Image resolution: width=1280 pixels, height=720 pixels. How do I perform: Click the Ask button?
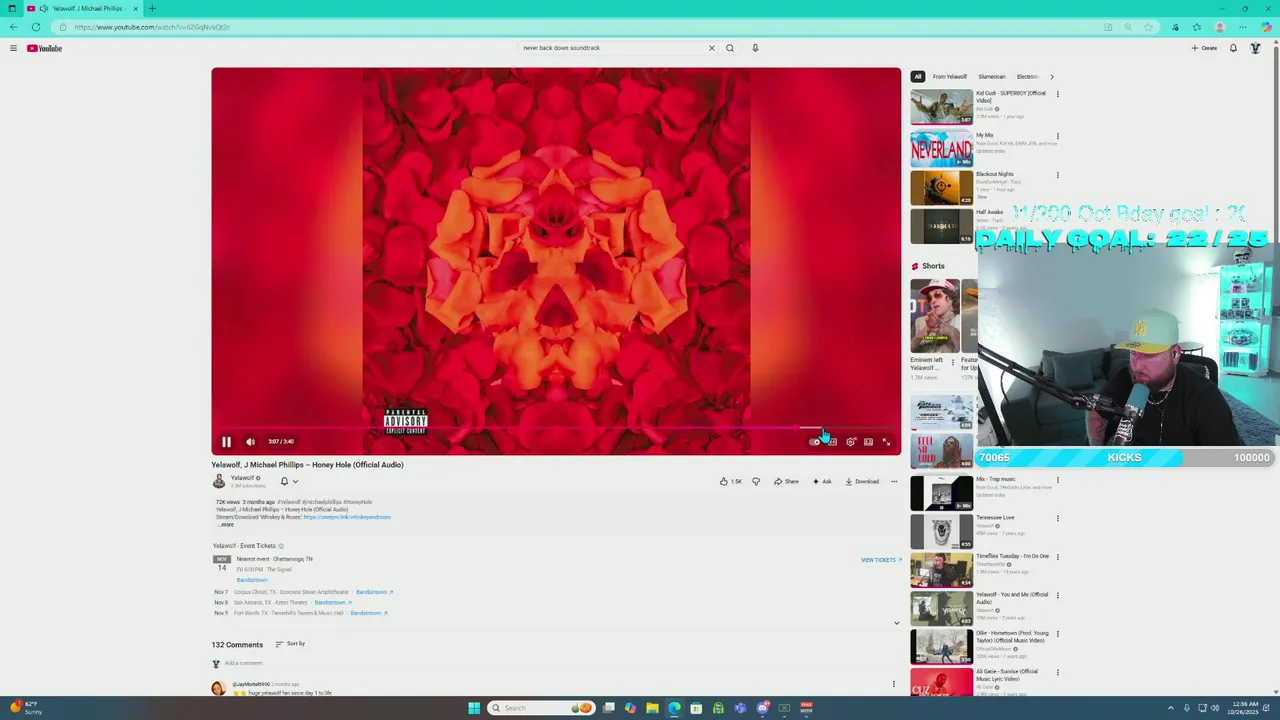[822, 481]
